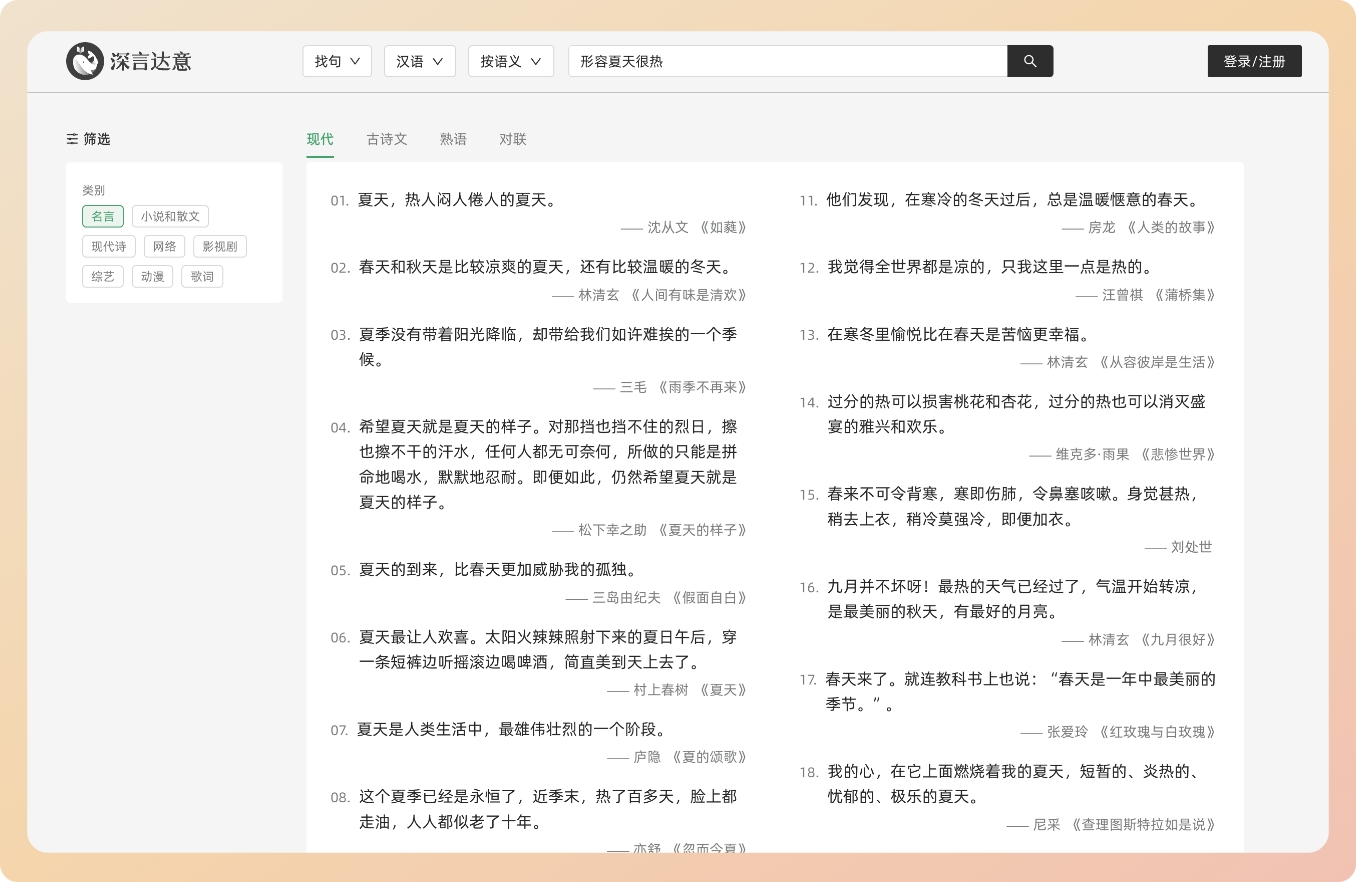Select the 网络 category tag
This screenshot has width=1356, height=882.
pyautogui.click(x=164, y=246)
